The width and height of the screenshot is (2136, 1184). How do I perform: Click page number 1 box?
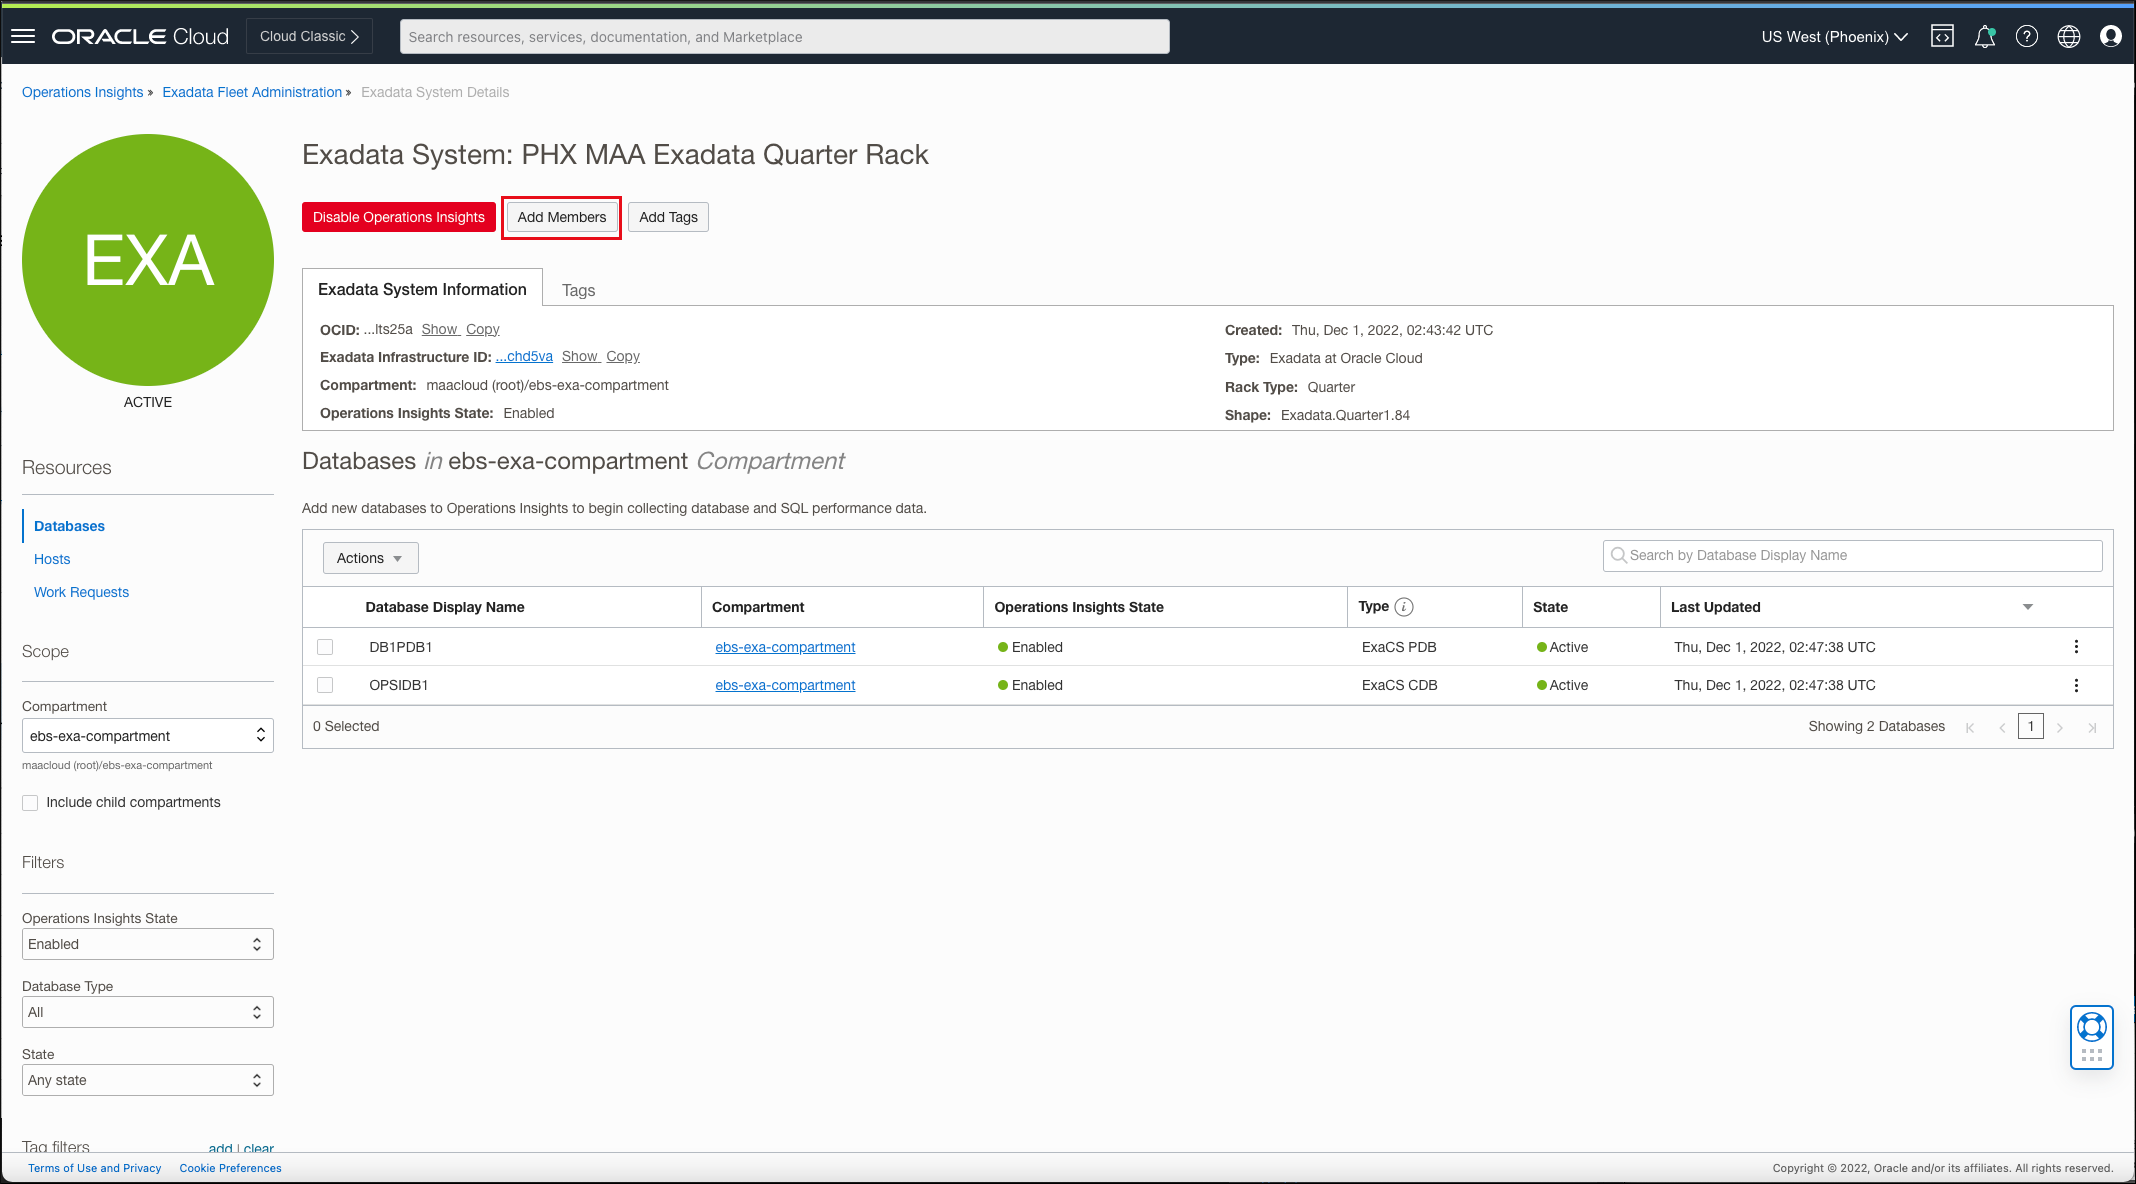coord(2030,726)
